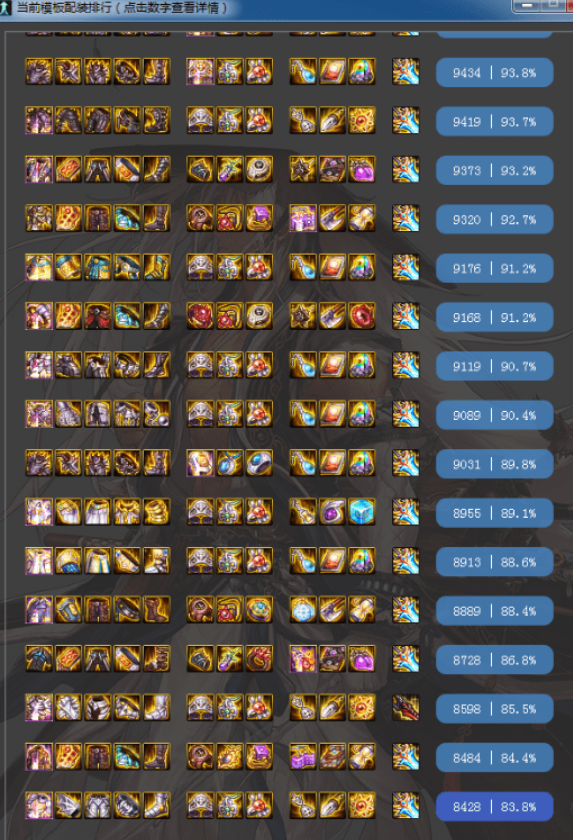The height and width of the screenshot is (840, 573).
Task: Click the blue round orb icon in the 8889 row
Action: click(x=303, y=610)
